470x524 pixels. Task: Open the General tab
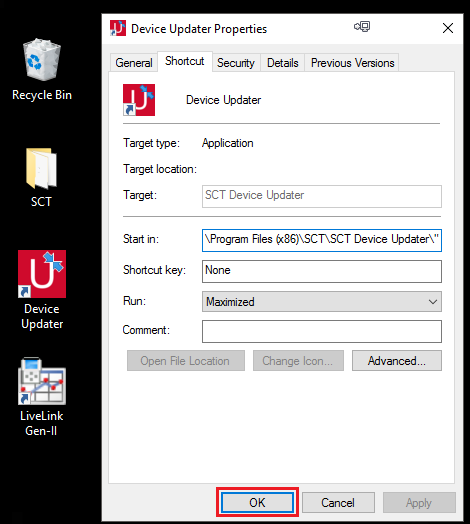click(x=134, y=63)
